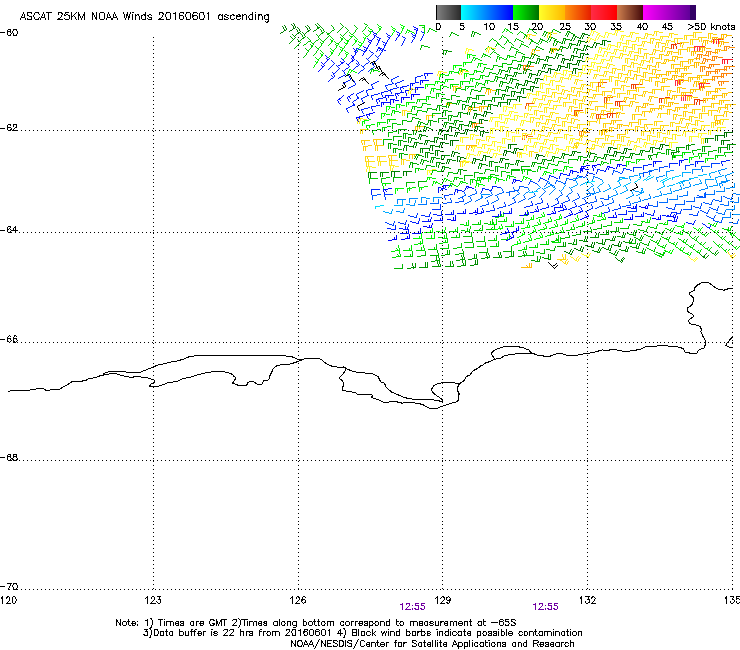This screenshot has width=740, height=650.
Task: Click the '-60' latitude label
Action: (x=9, y=33)
